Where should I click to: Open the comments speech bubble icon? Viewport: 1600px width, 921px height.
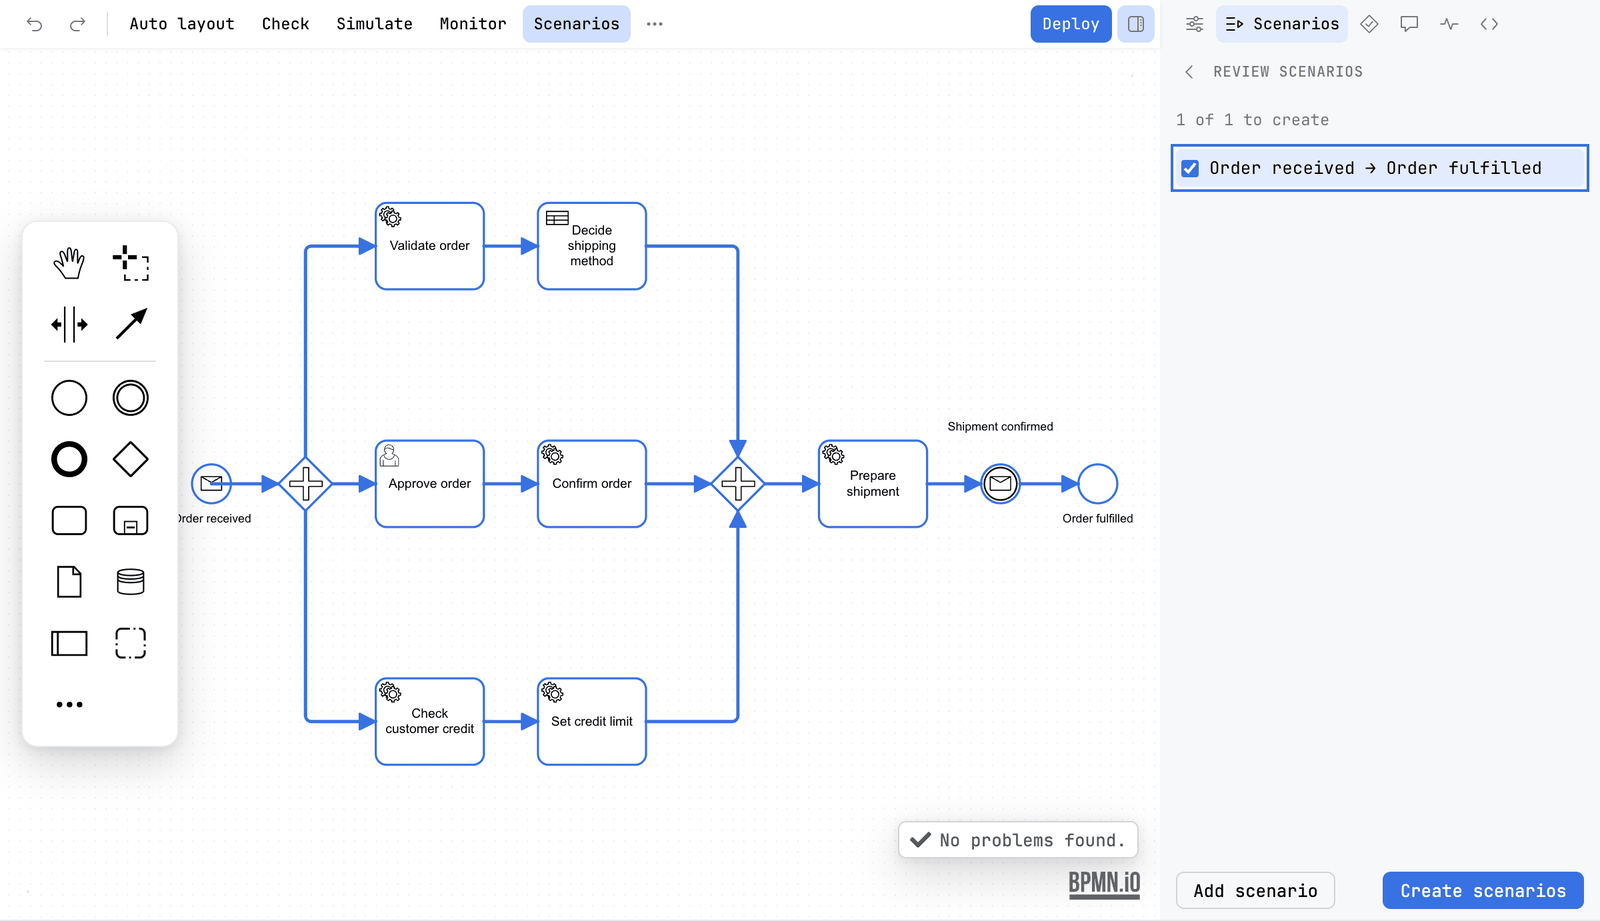[1409, 24]
